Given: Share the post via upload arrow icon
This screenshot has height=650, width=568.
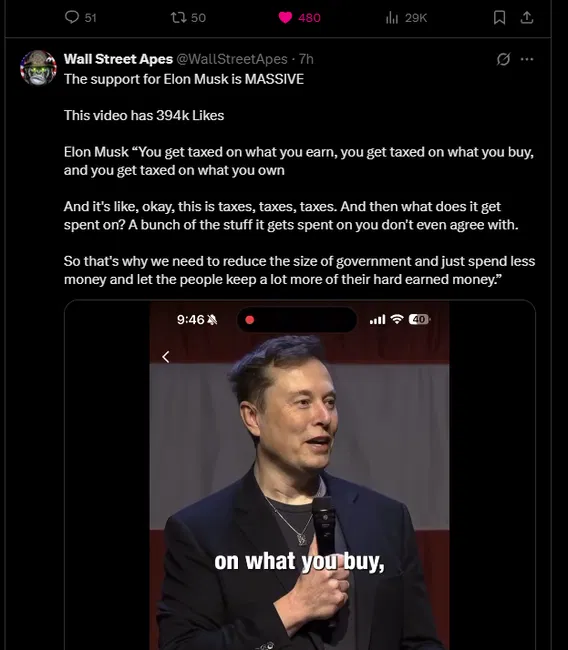Looking at the screenshot, I should tap(527, 17).
